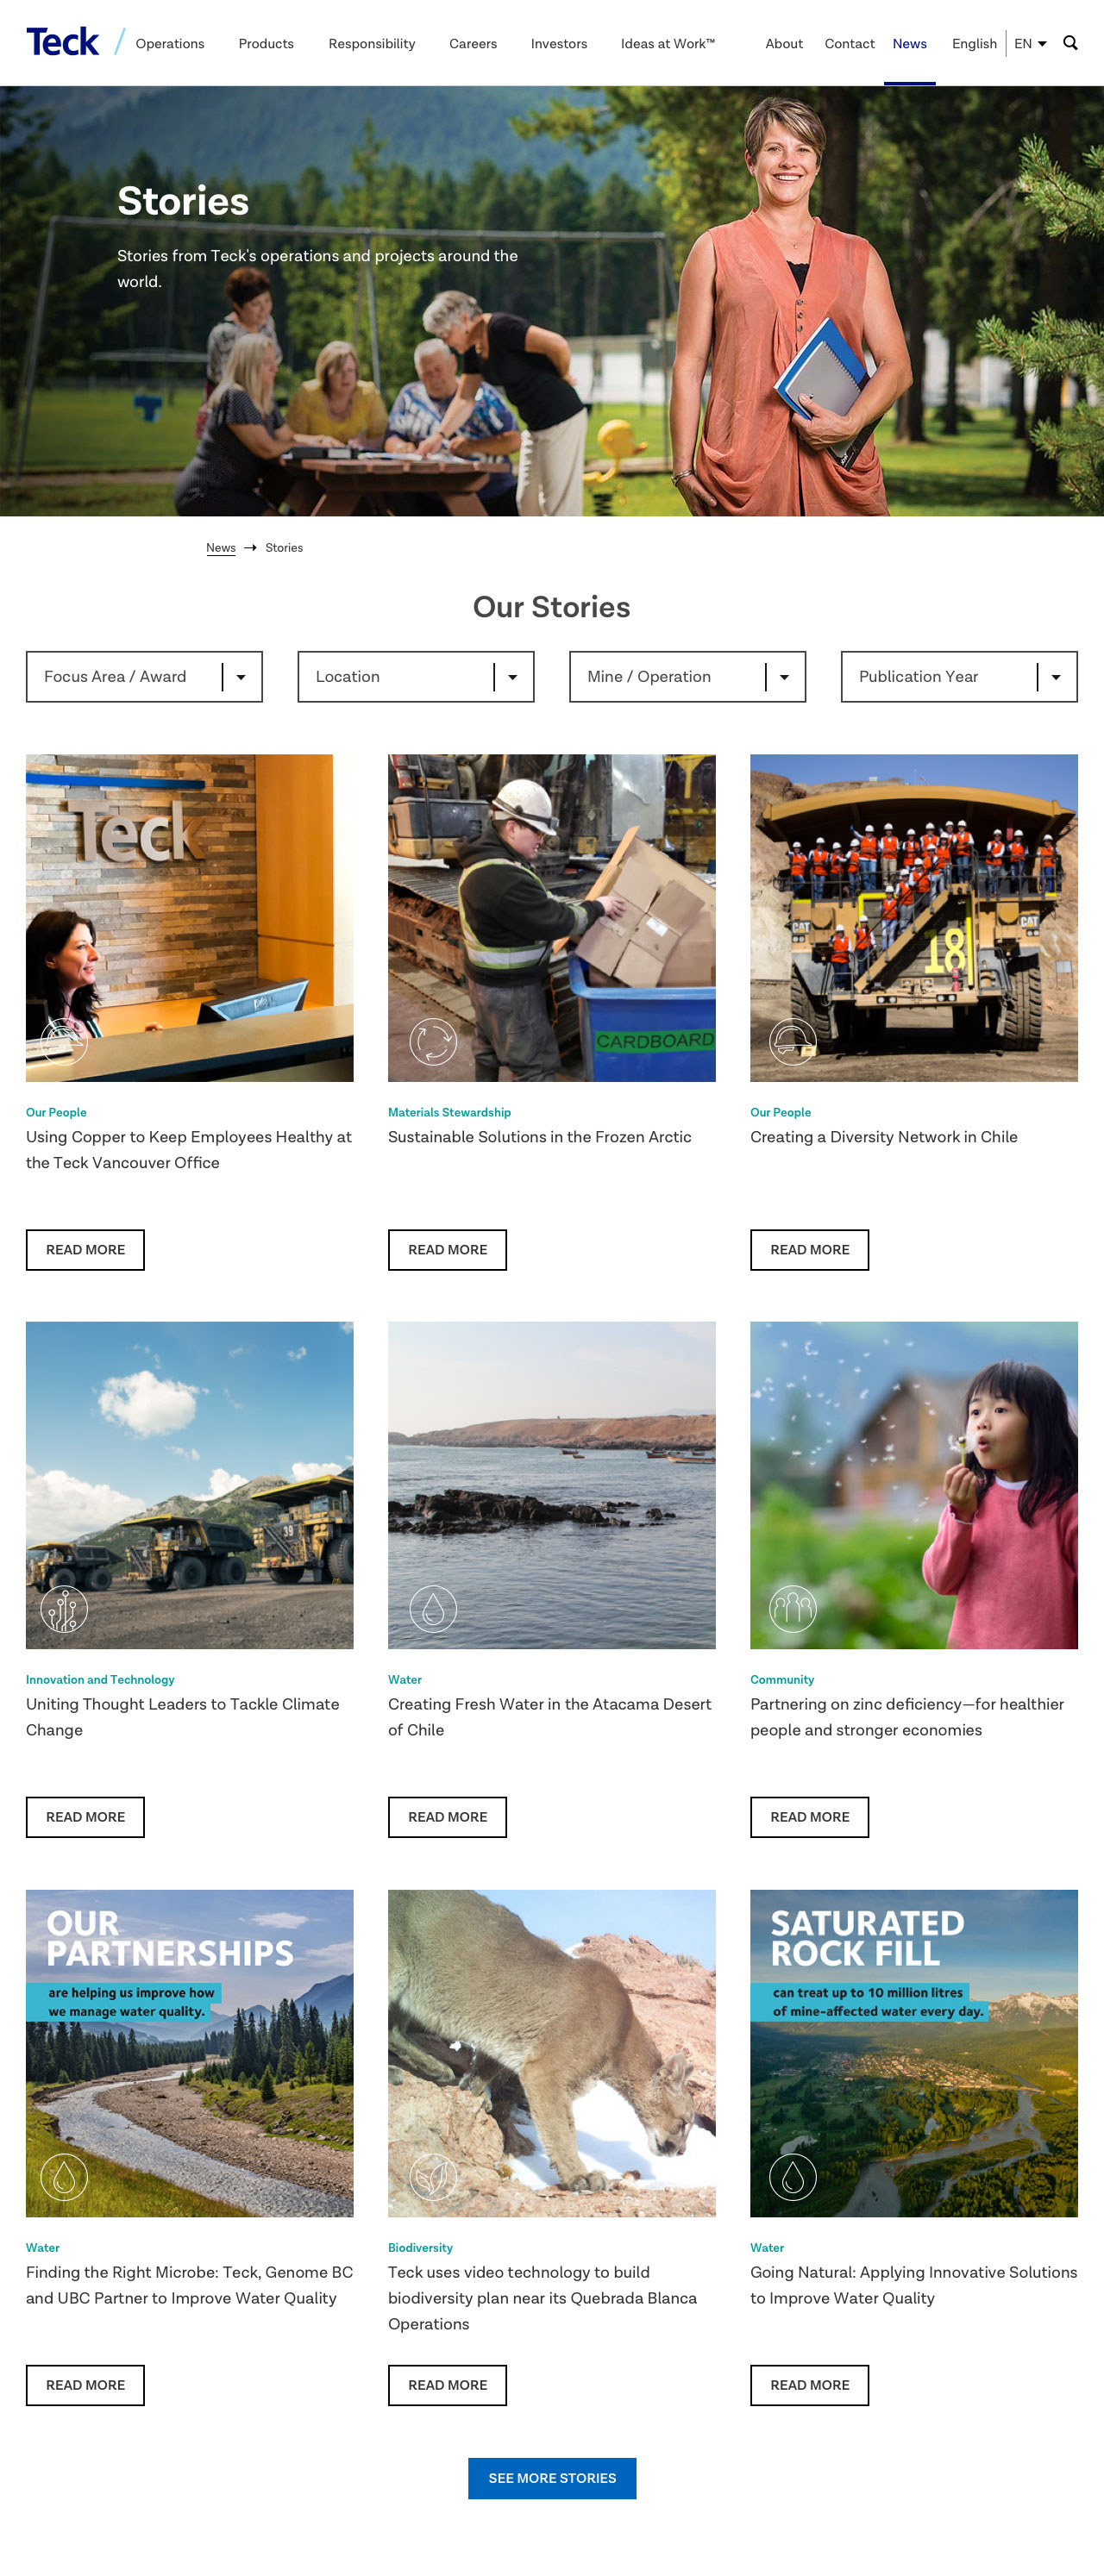This screenshot has height=2576, width=1104.
Task: Open the Location filter dropdown
Action: [416, 677]
